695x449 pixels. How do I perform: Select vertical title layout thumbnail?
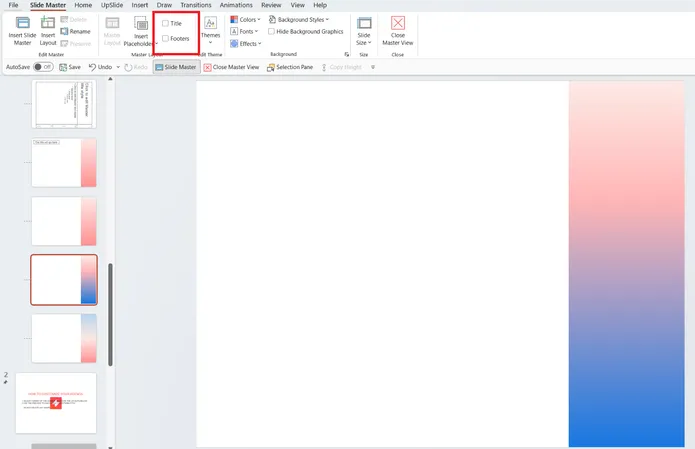coord(64,104)
